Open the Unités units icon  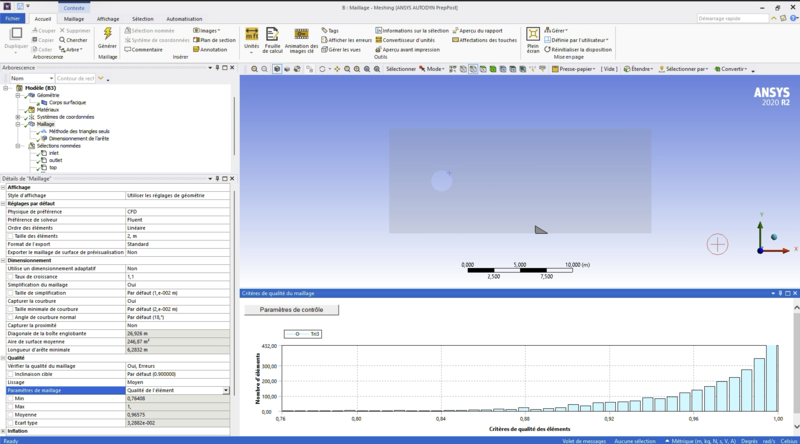click(x=252, y=34)
